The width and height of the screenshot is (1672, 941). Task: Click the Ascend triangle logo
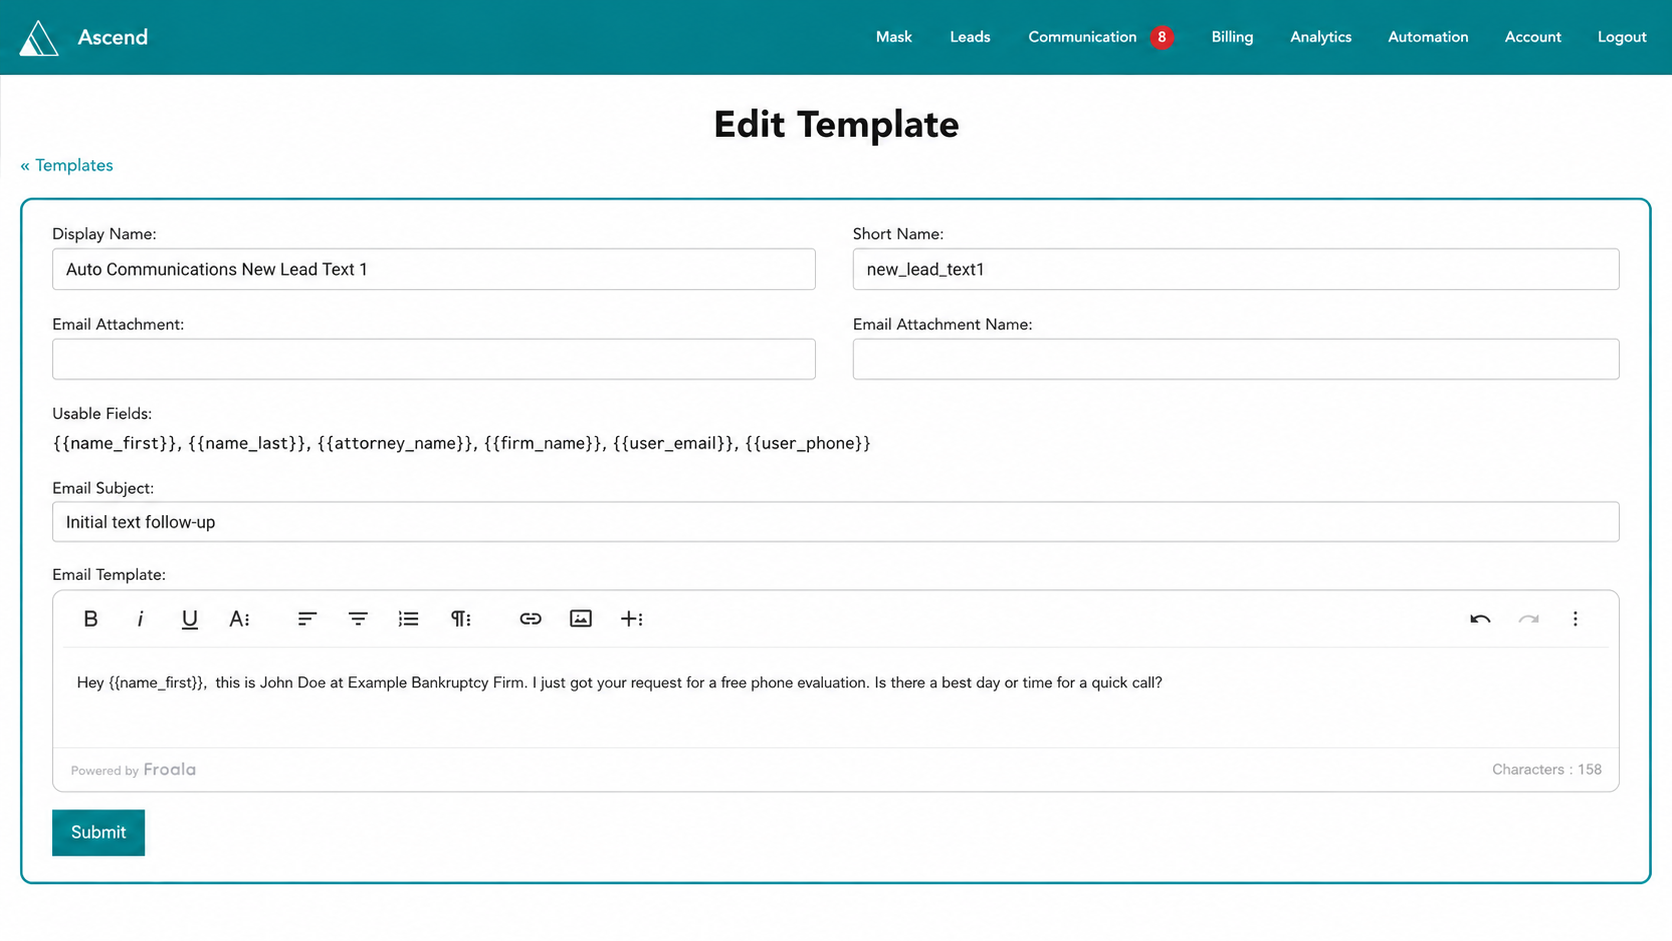coord(39,38)
